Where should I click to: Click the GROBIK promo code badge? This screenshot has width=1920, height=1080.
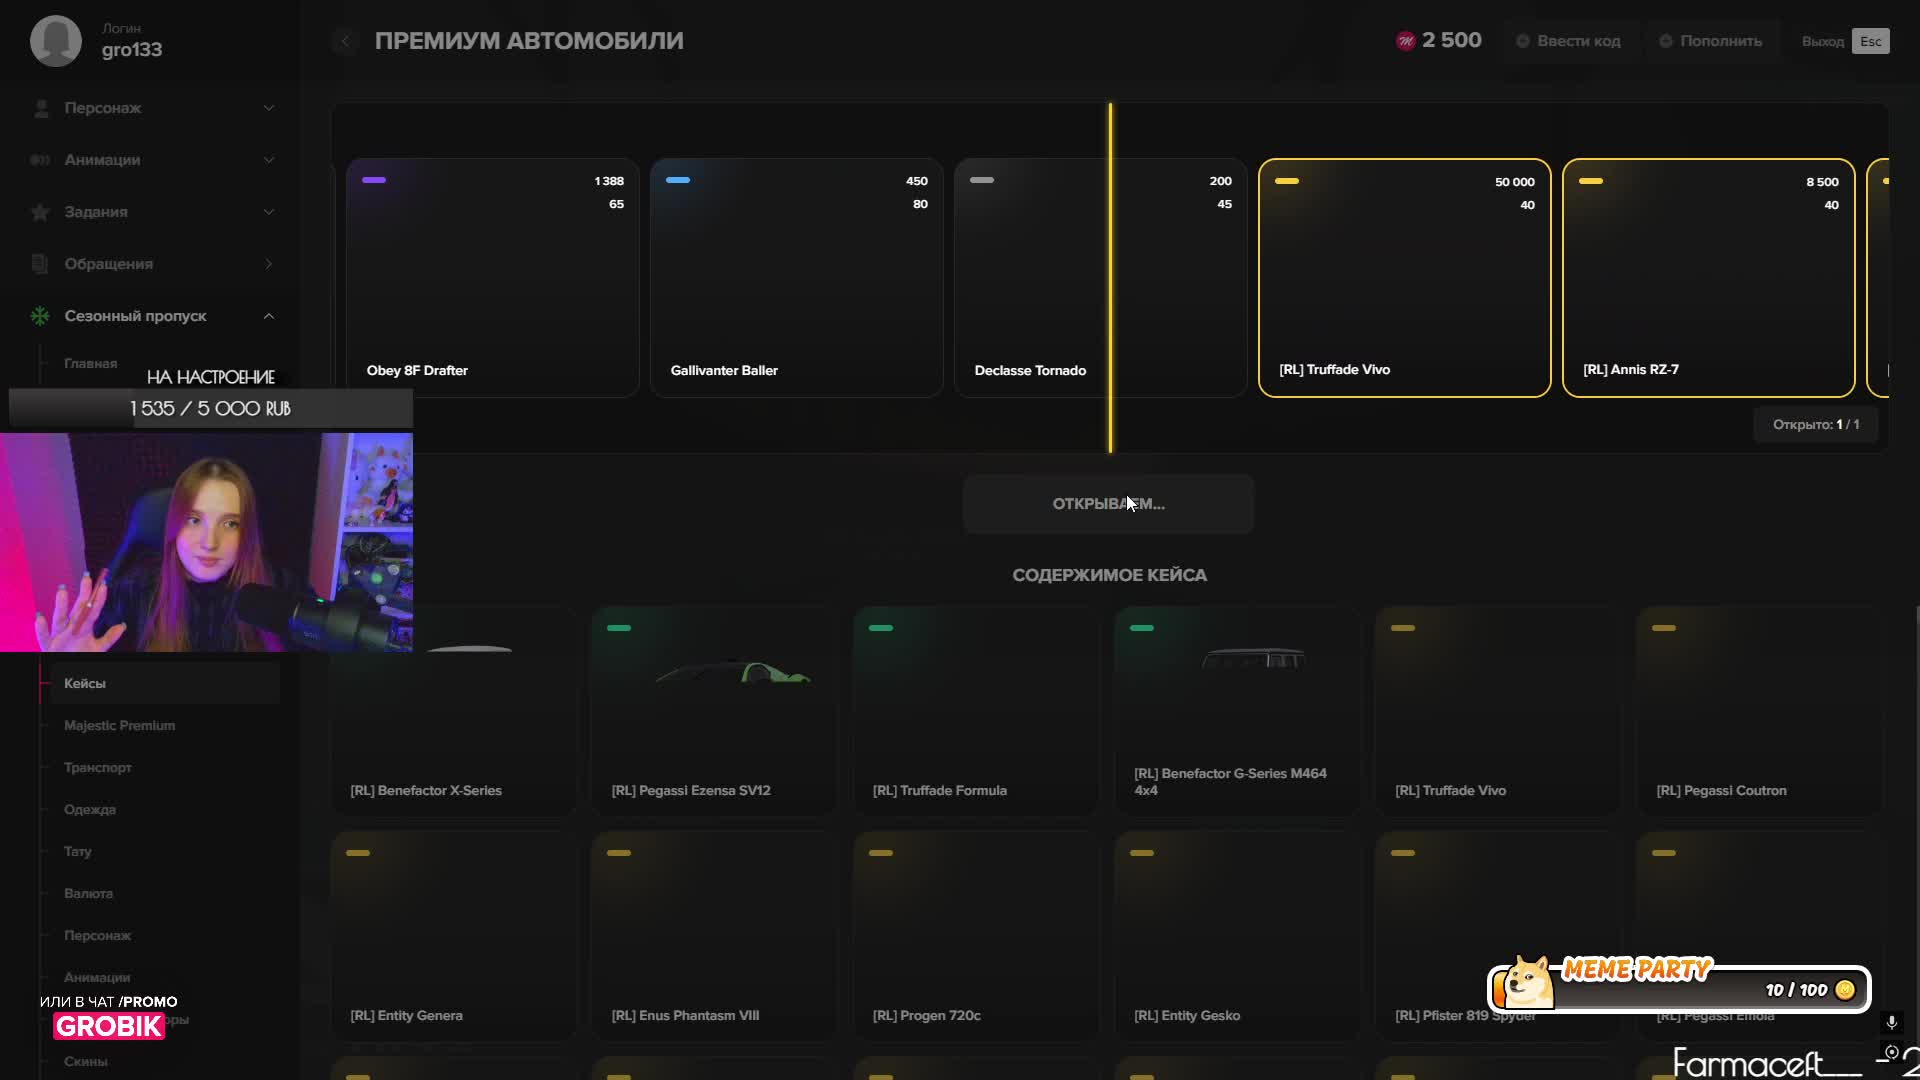(108, 1026)
